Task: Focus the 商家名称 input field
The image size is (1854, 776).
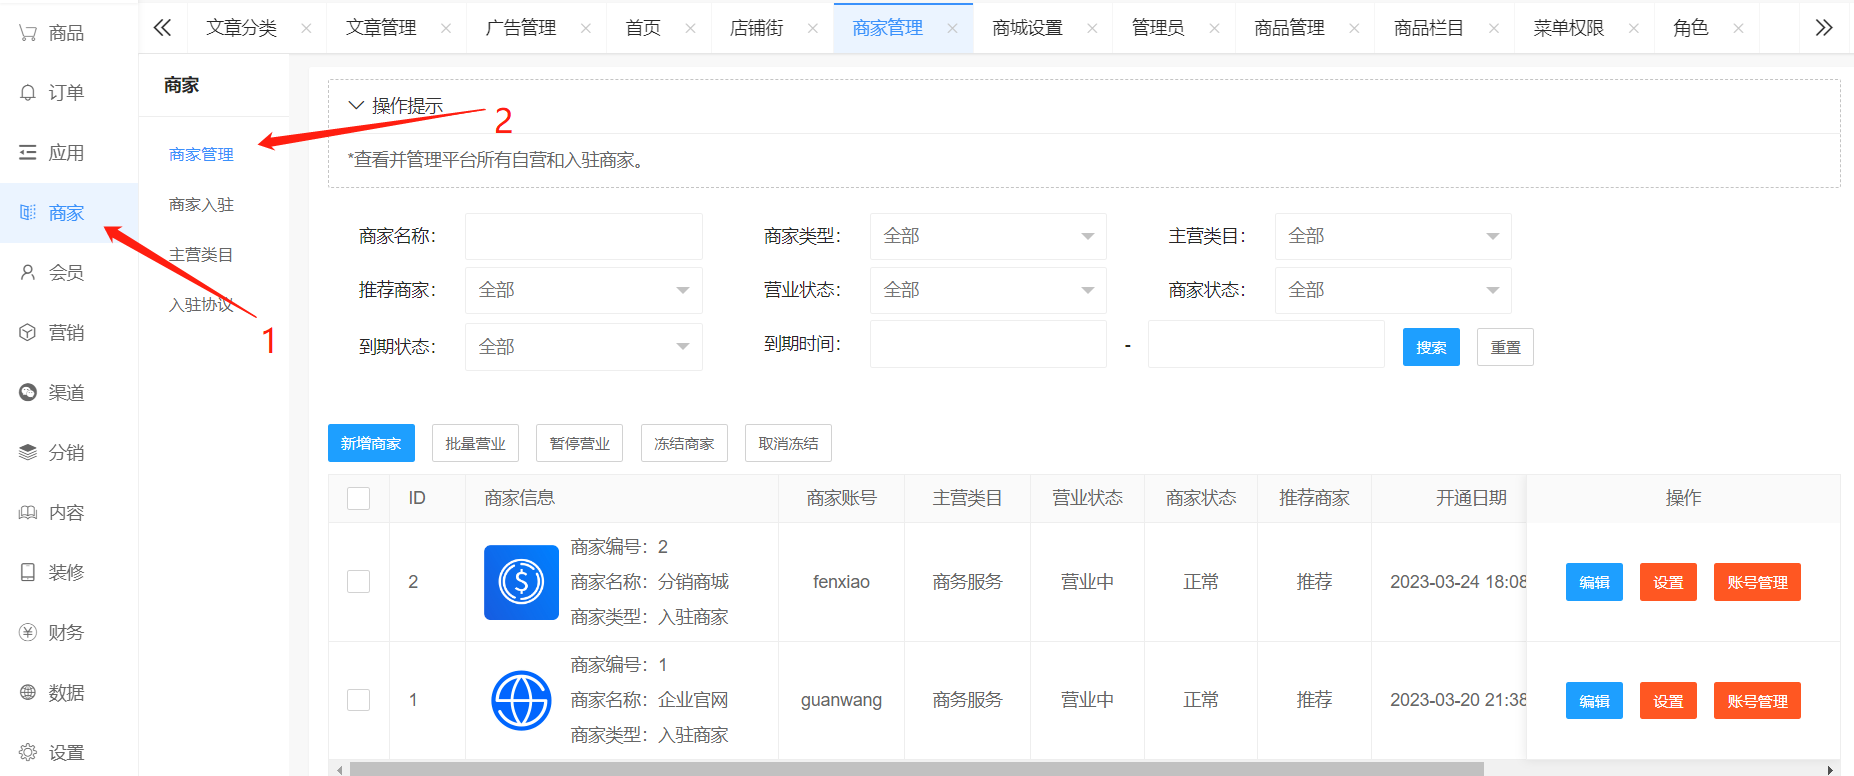Action: click(x=584, y=236)
